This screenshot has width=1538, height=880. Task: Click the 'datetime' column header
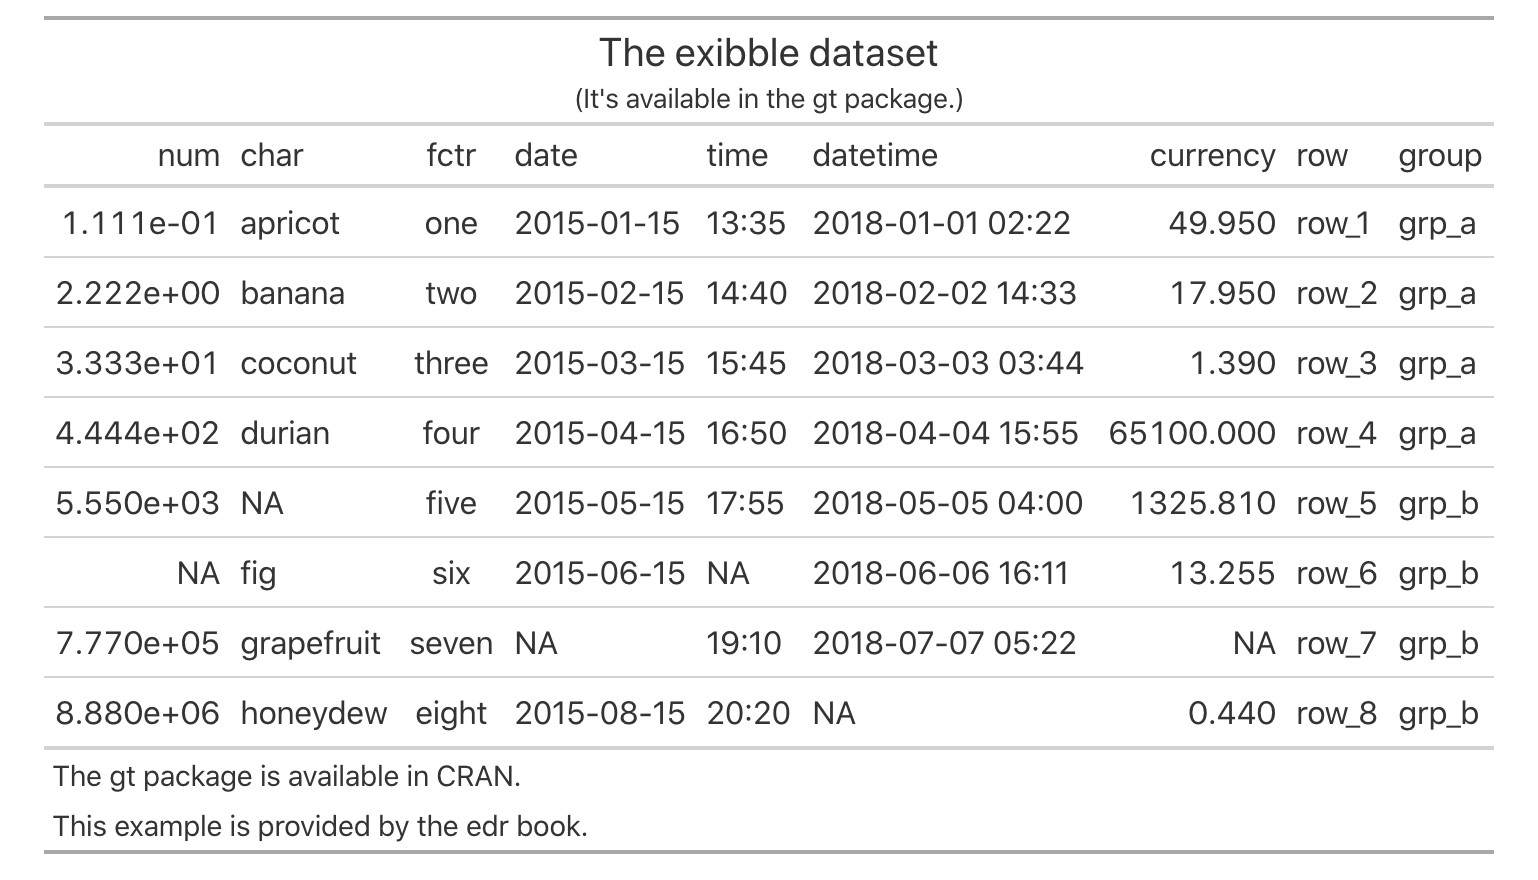coord(875,156)
